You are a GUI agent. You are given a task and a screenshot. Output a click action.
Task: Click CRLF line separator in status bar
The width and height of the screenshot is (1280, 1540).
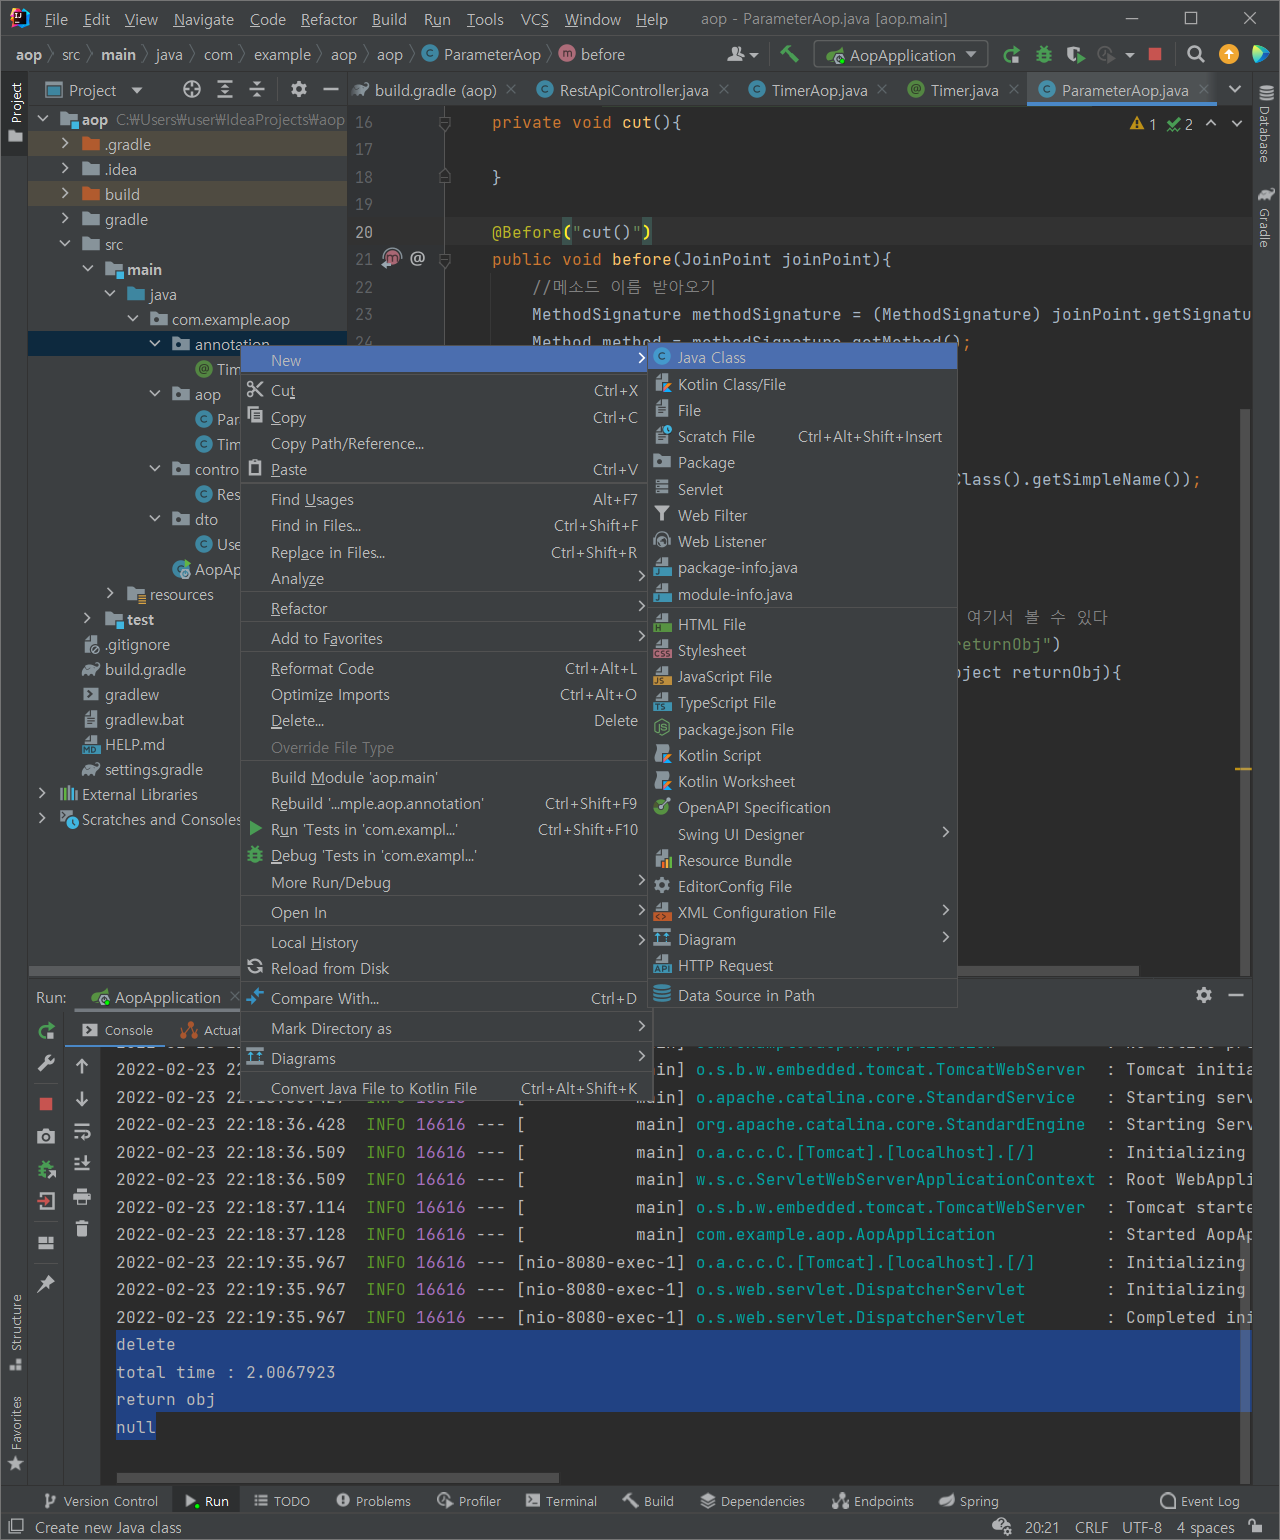pos(1091,1527)
